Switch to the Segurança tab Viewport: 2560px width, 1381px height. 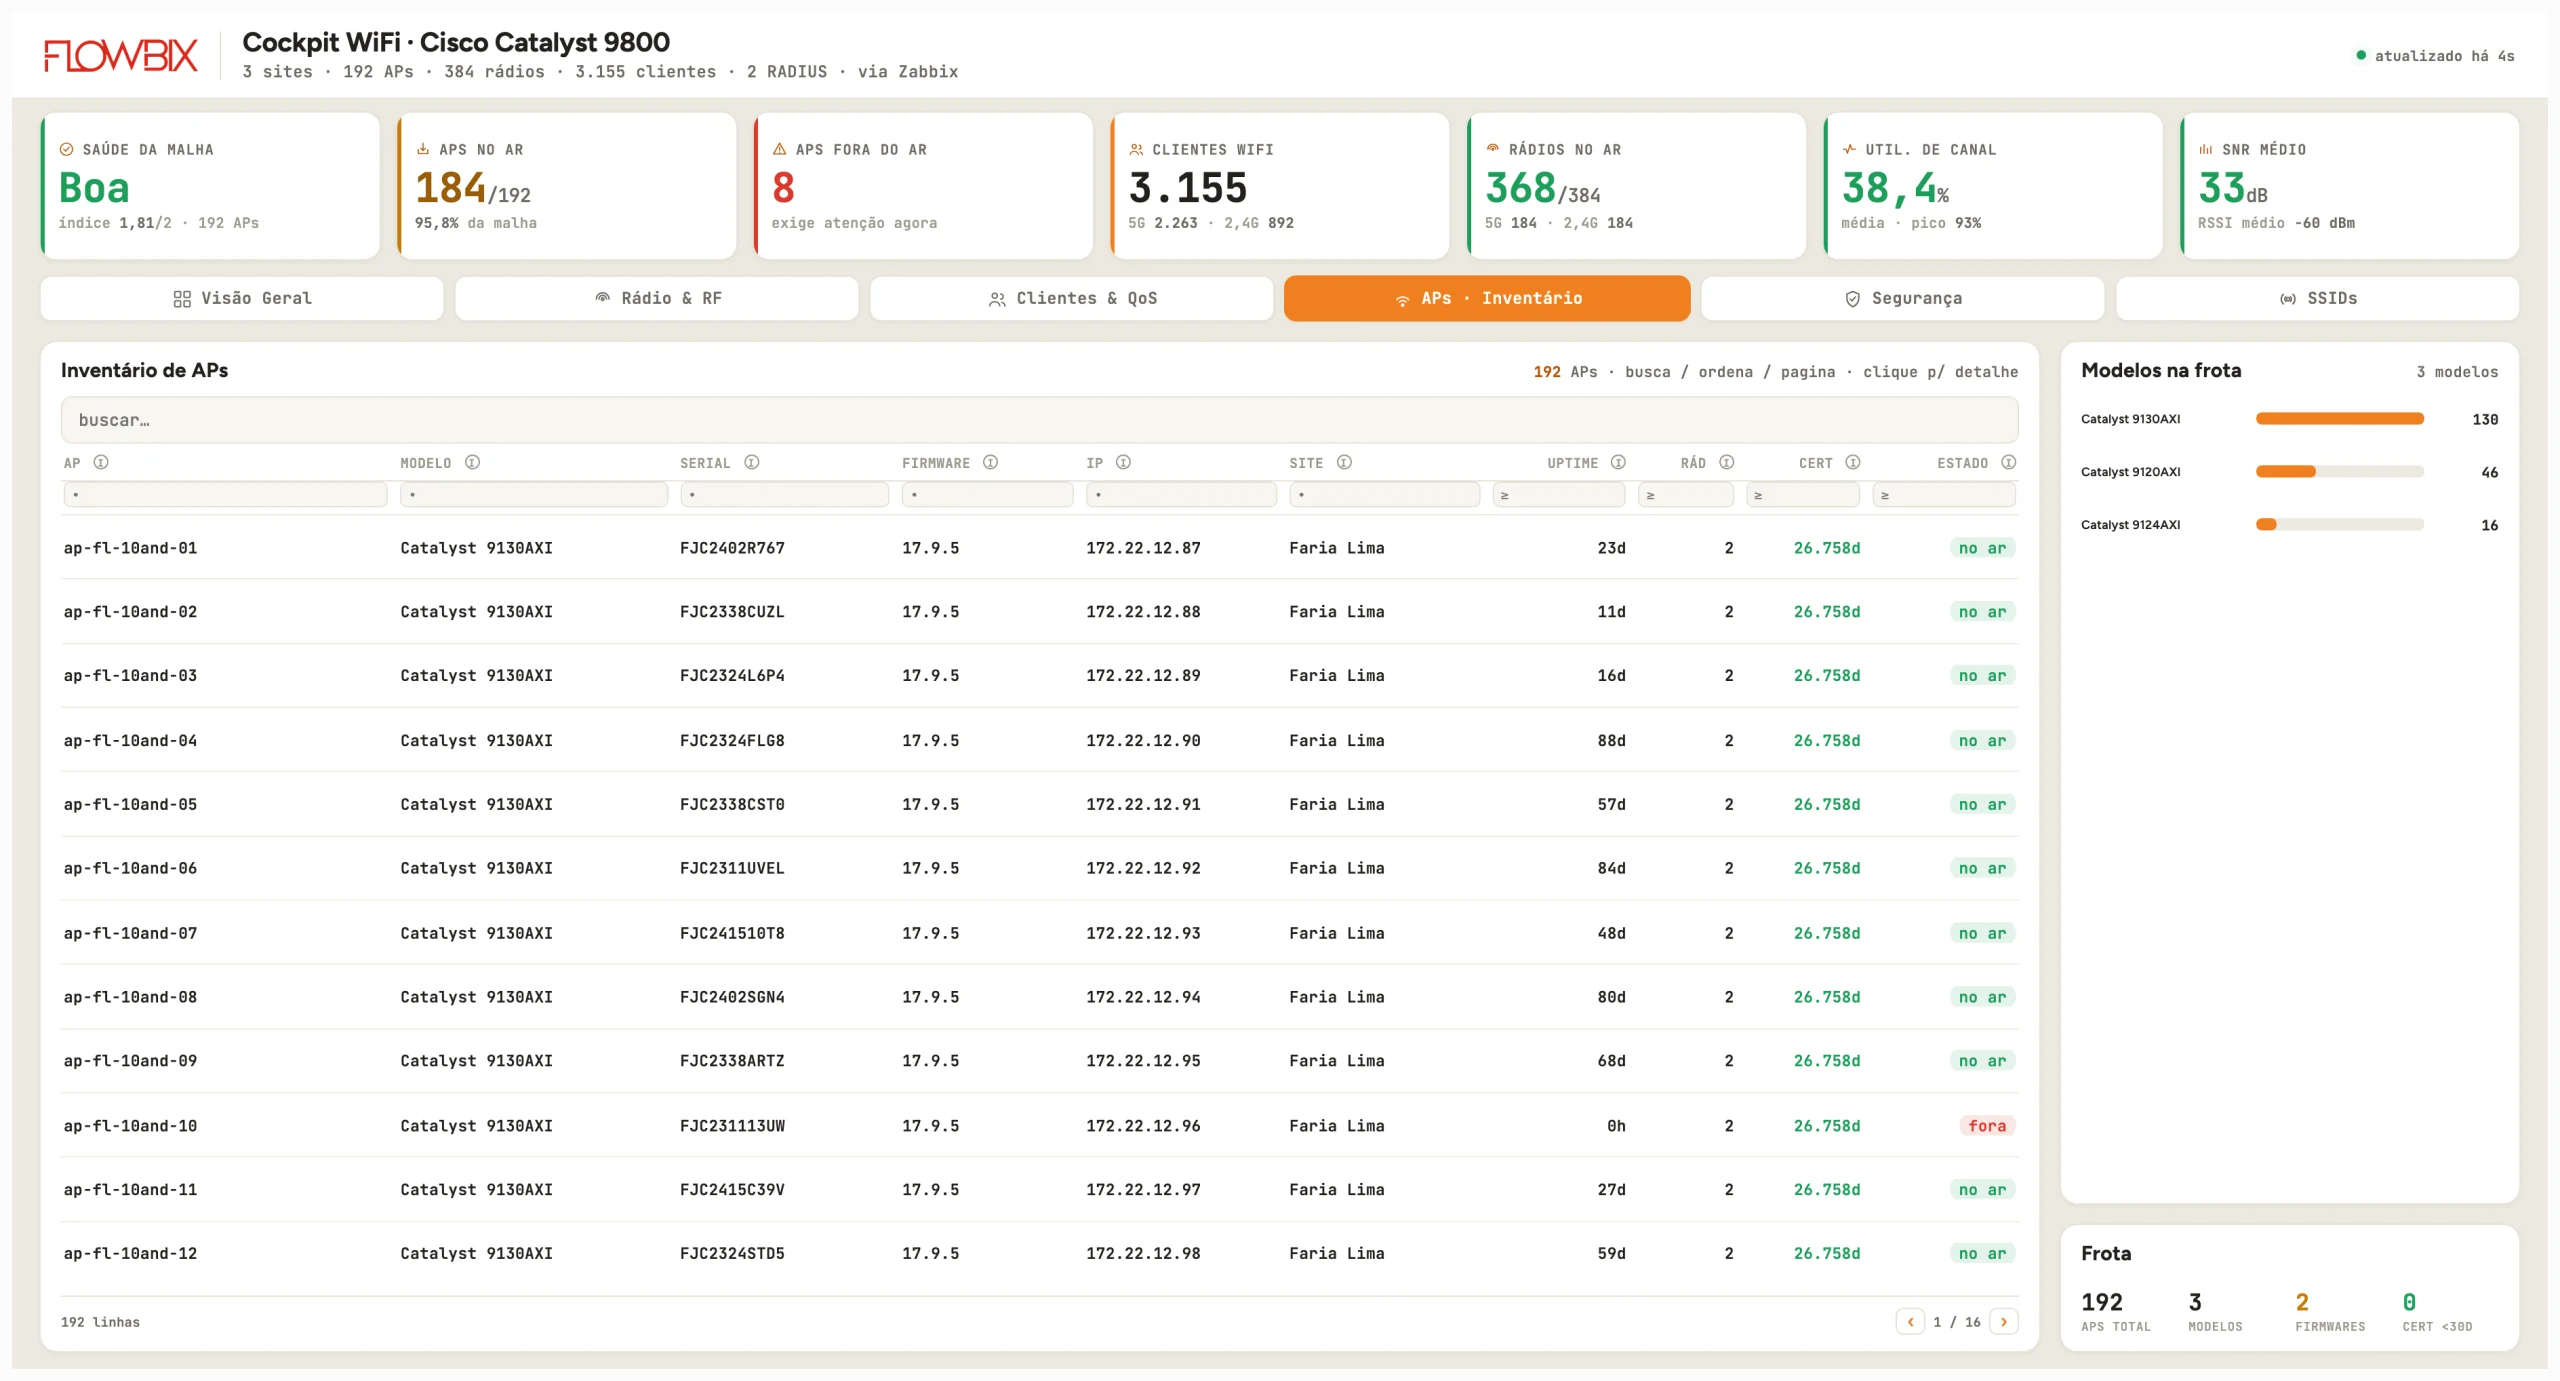click(1903, 298)
